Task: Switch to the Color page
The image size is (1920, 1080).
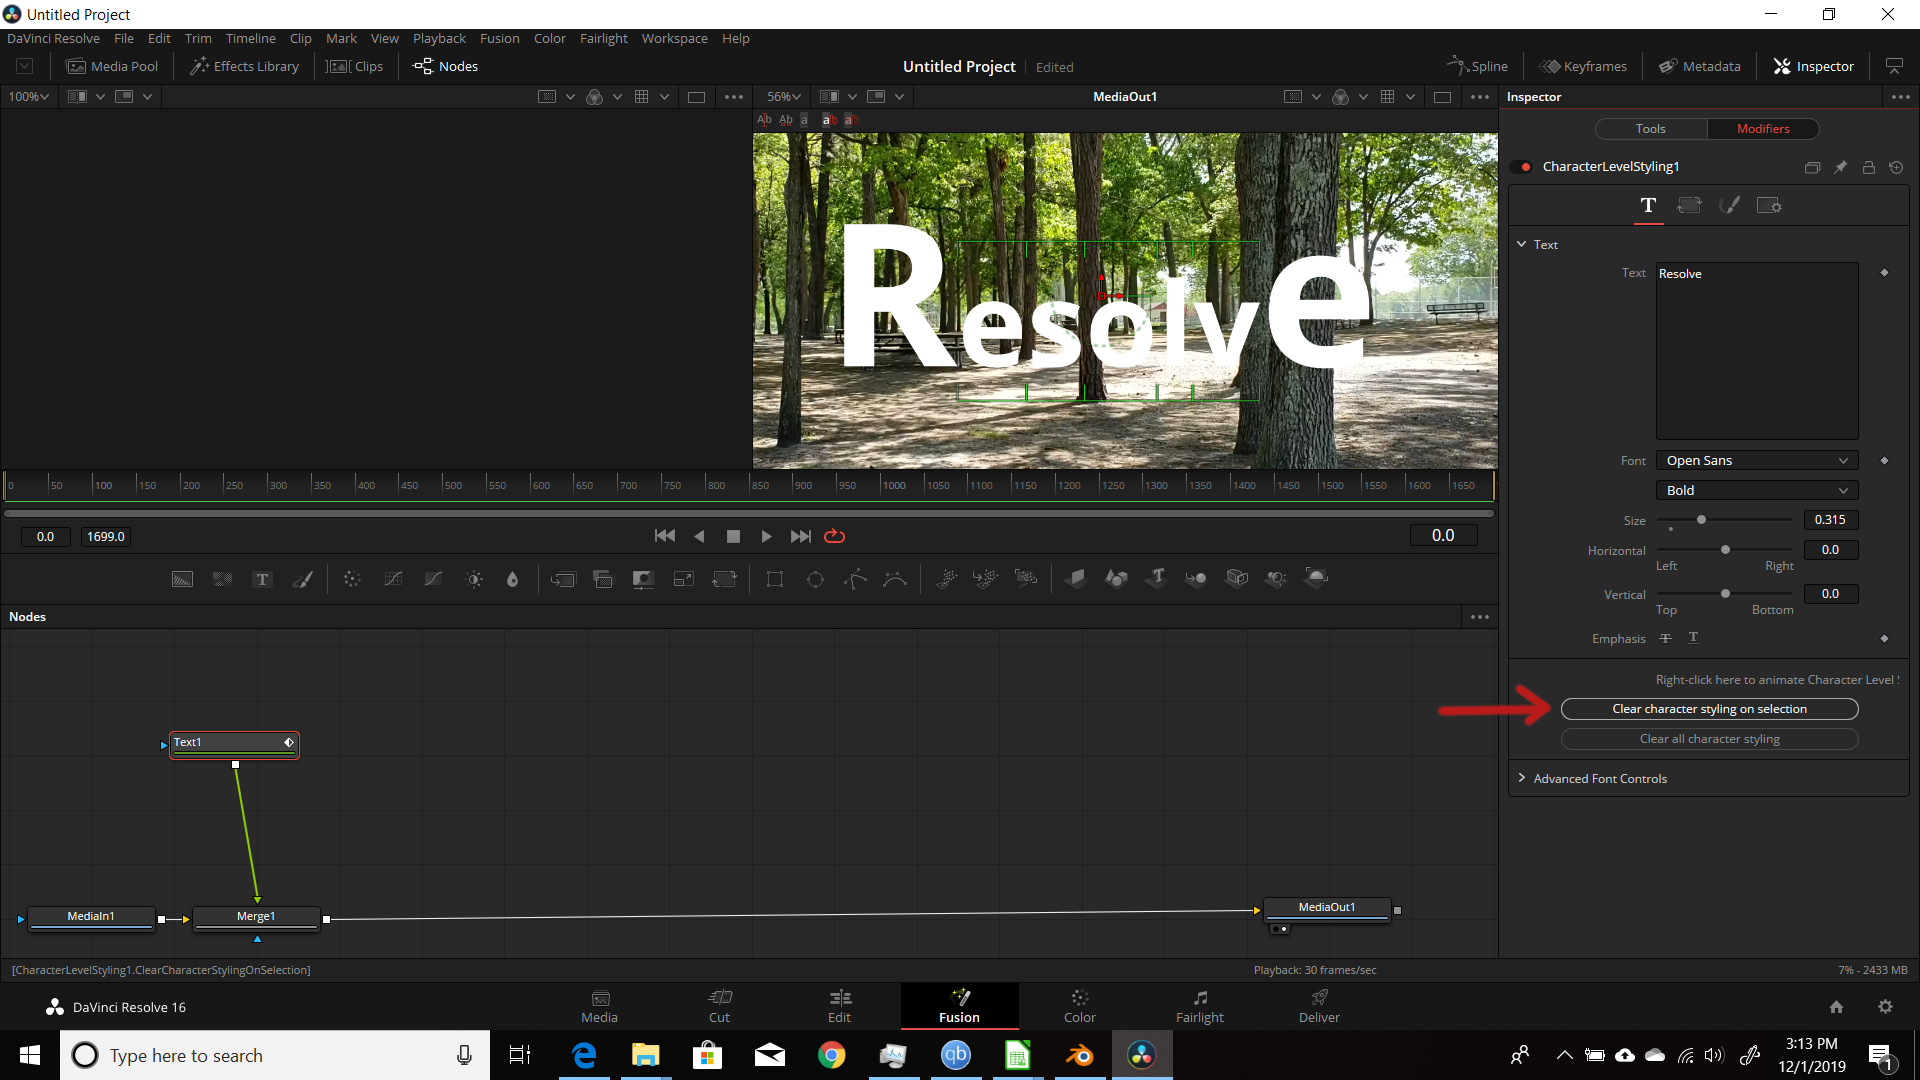Action: [1079, 1006]
